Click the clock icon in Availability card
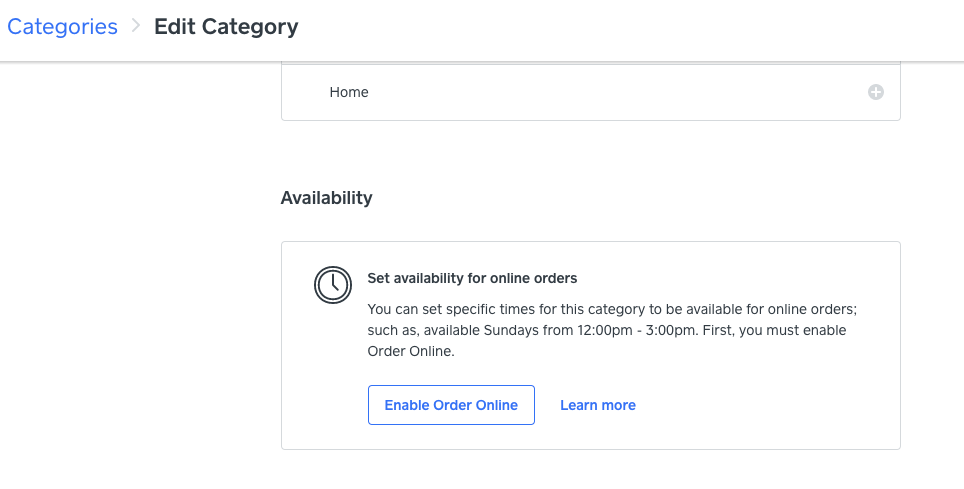Image resolution: width=964 pixels, height=489 pixels. click(x=332, y=285)
